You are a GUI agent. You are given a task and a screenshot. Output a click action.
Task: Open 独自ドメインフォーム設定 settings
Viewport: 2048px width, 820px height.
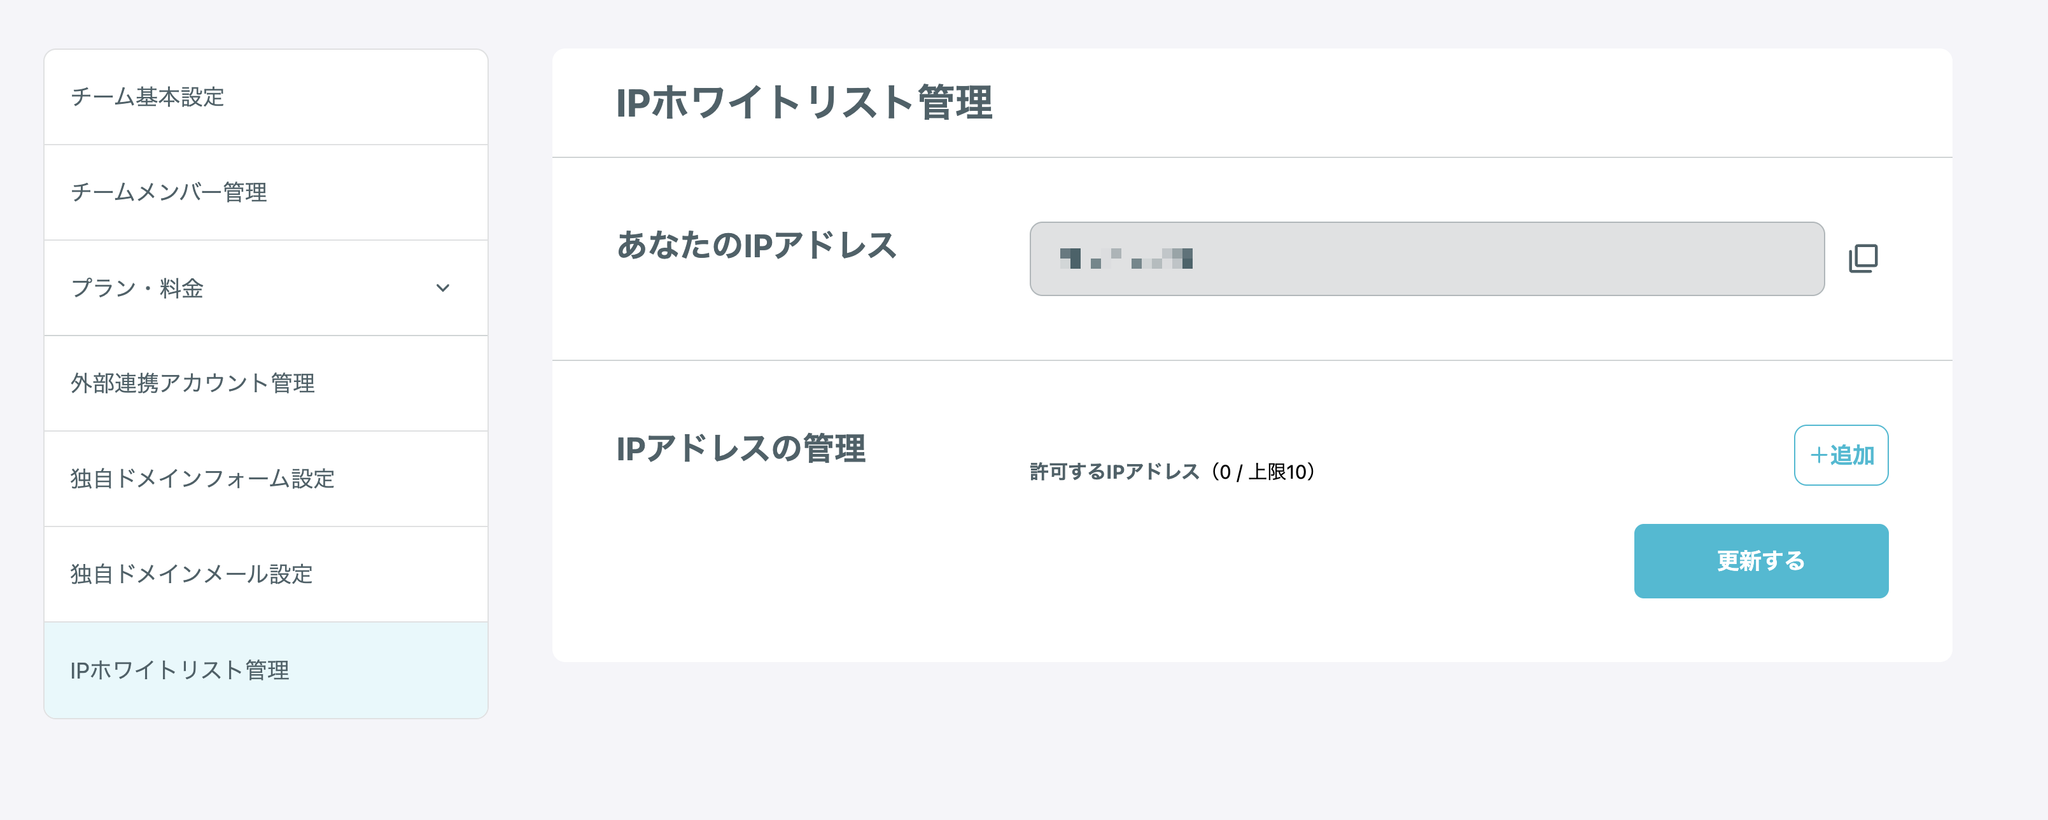coord(202,479)
